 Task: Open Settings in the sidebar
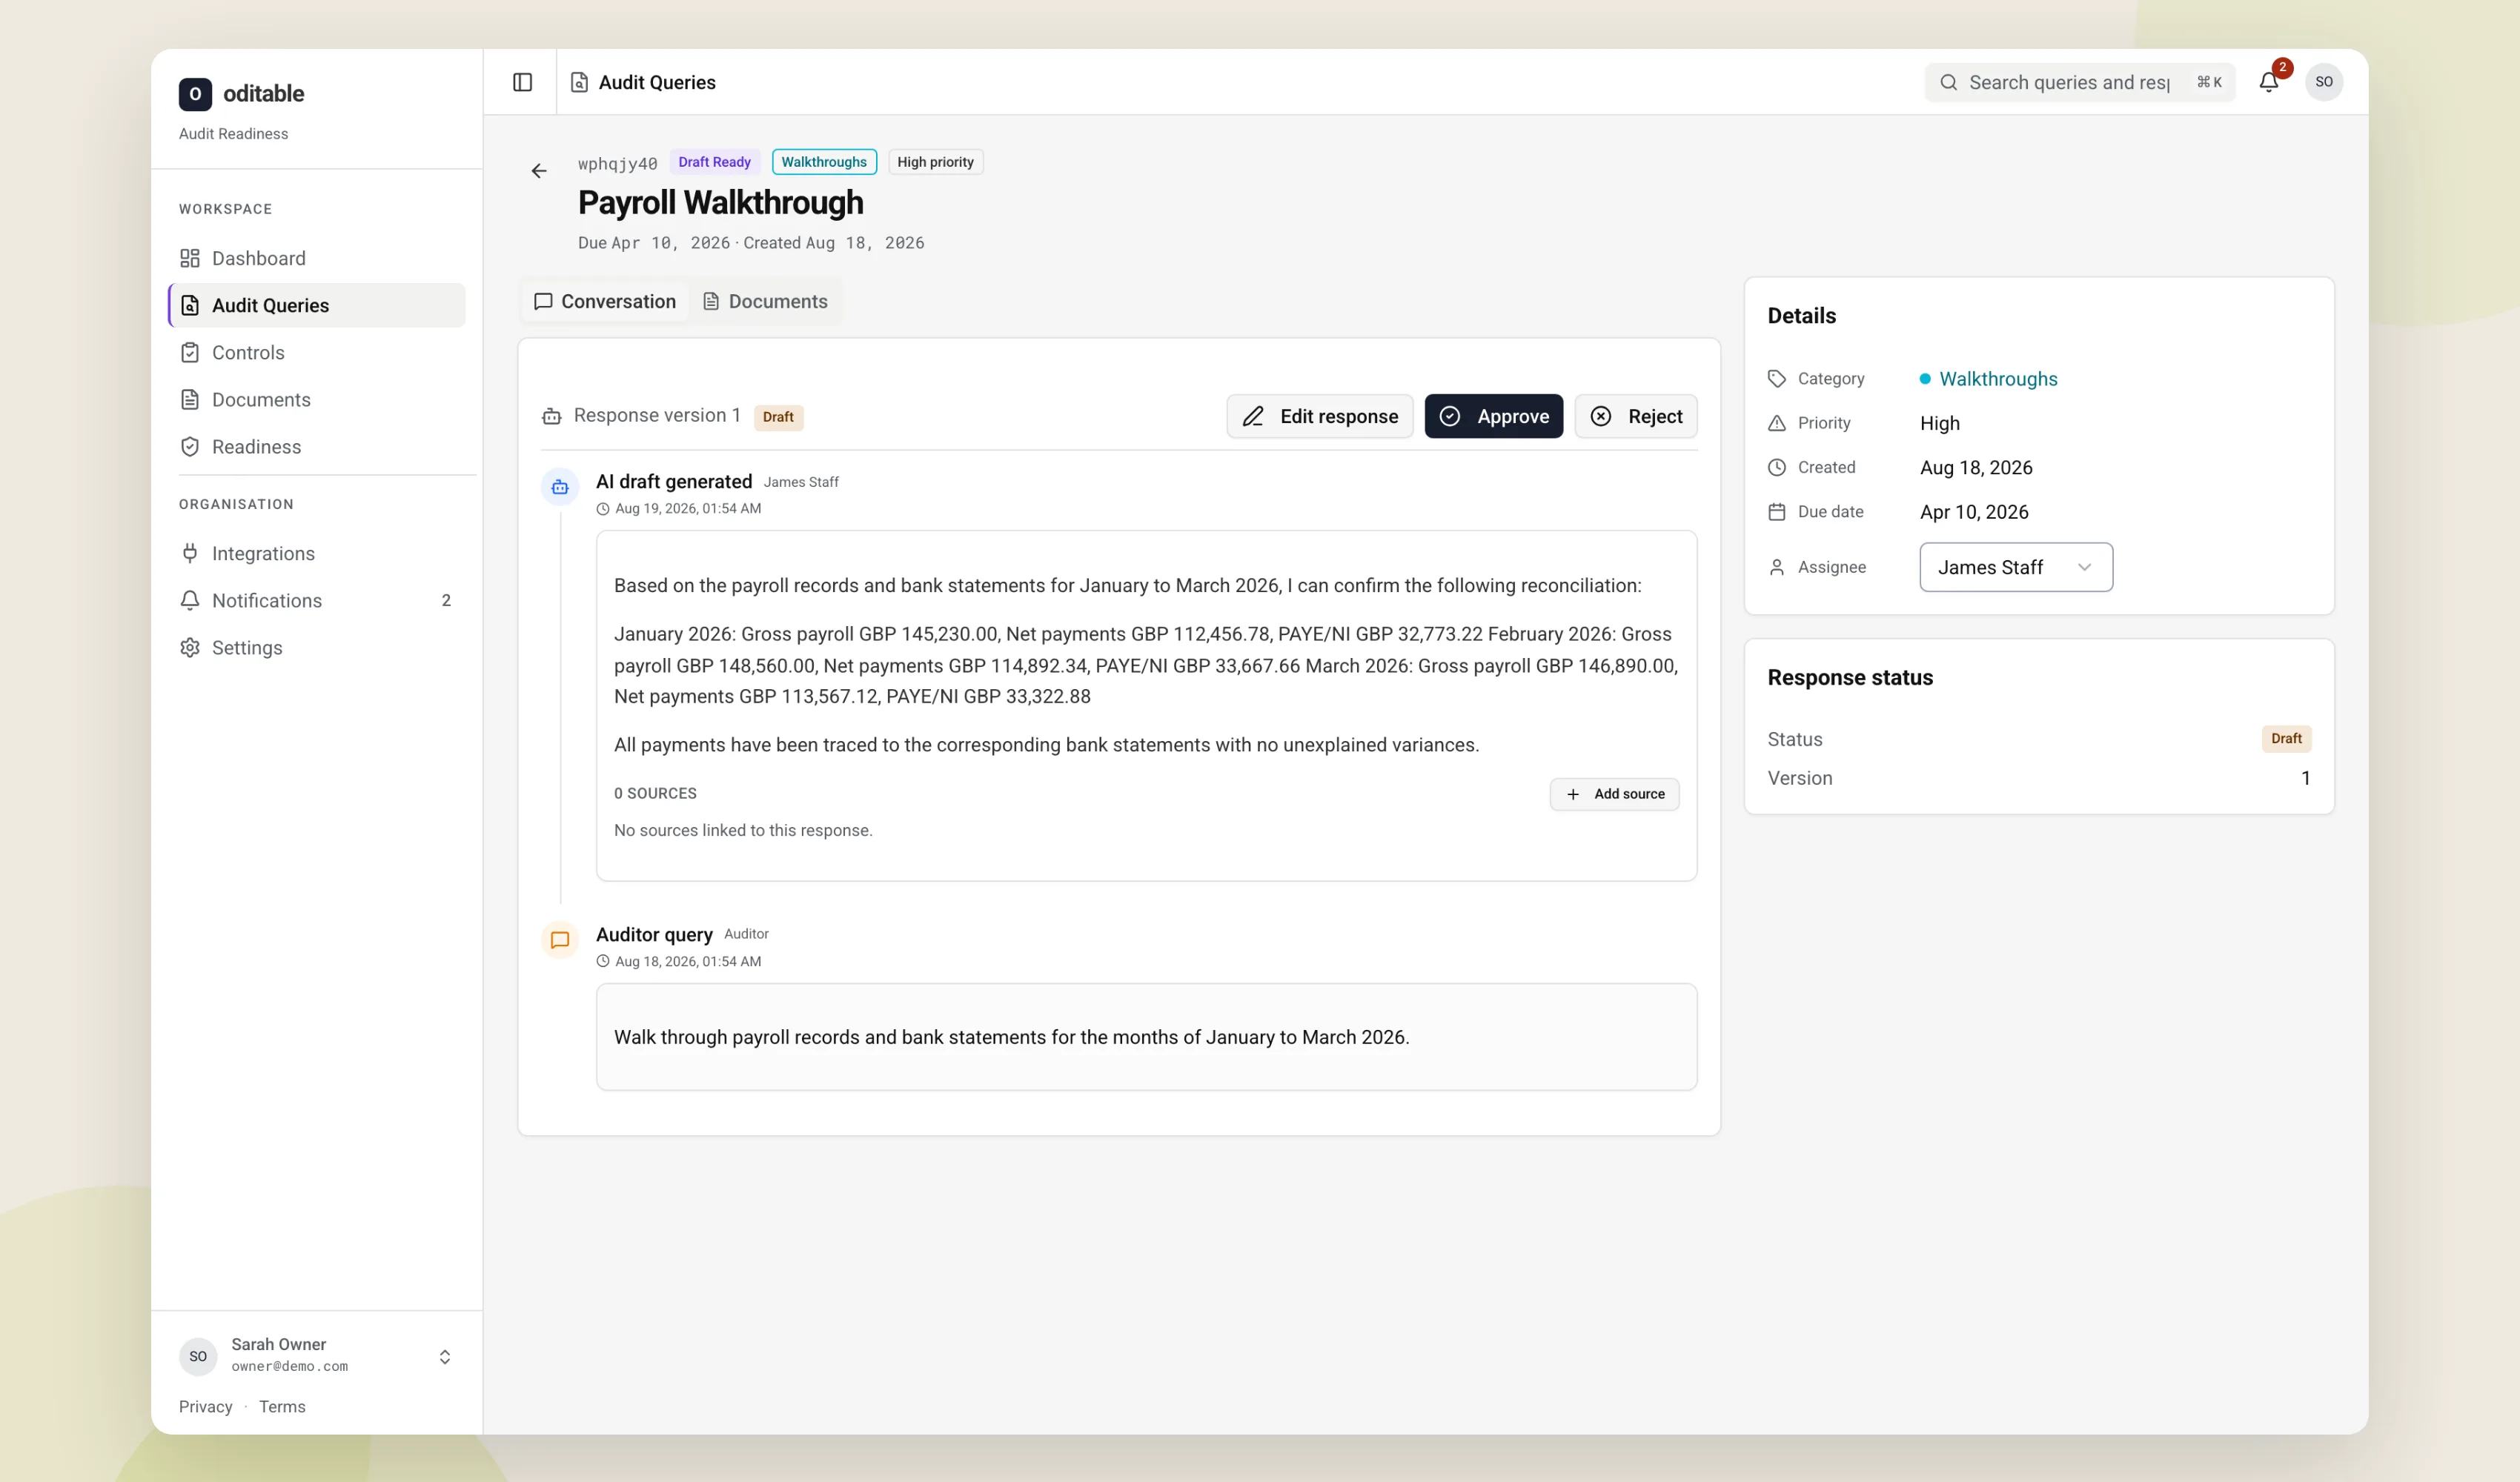(x=317, y=647)
